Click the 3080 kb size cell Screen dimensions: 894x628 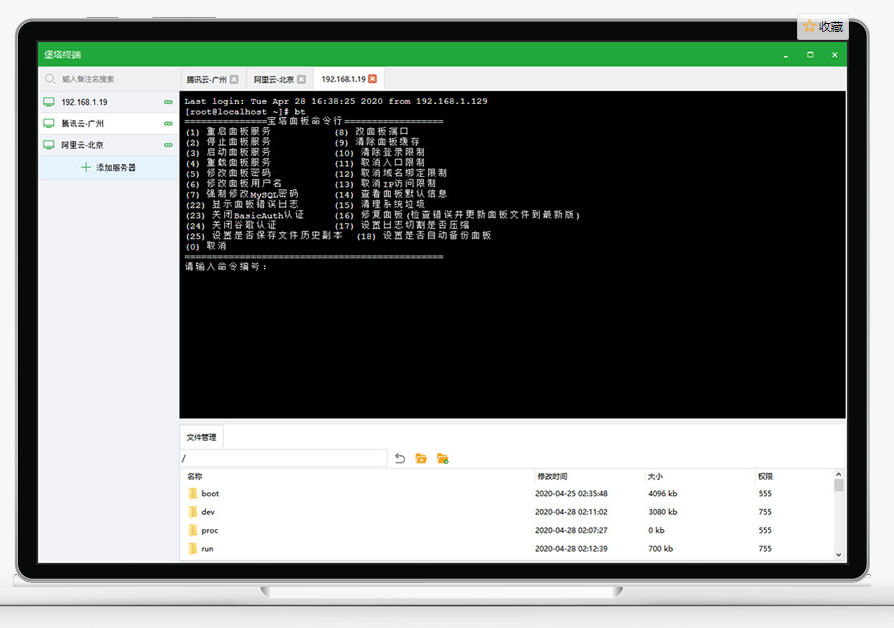[663, 512]
